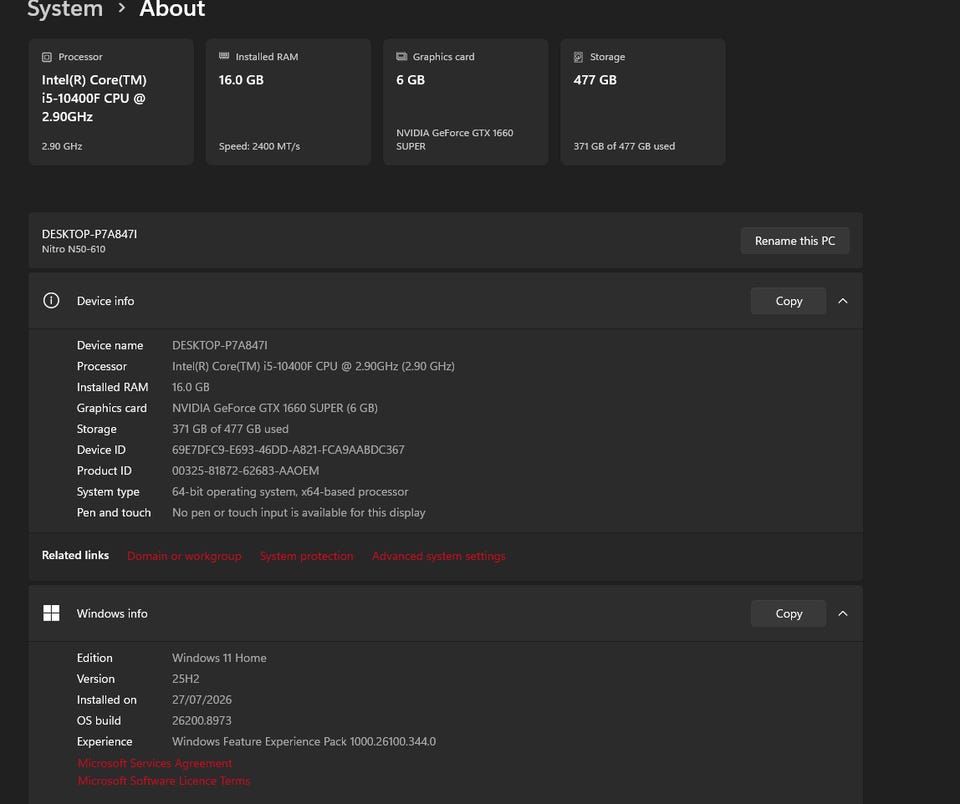Copy the Device info details
This screenshot has height=804, width=960.
click(789, 301)
